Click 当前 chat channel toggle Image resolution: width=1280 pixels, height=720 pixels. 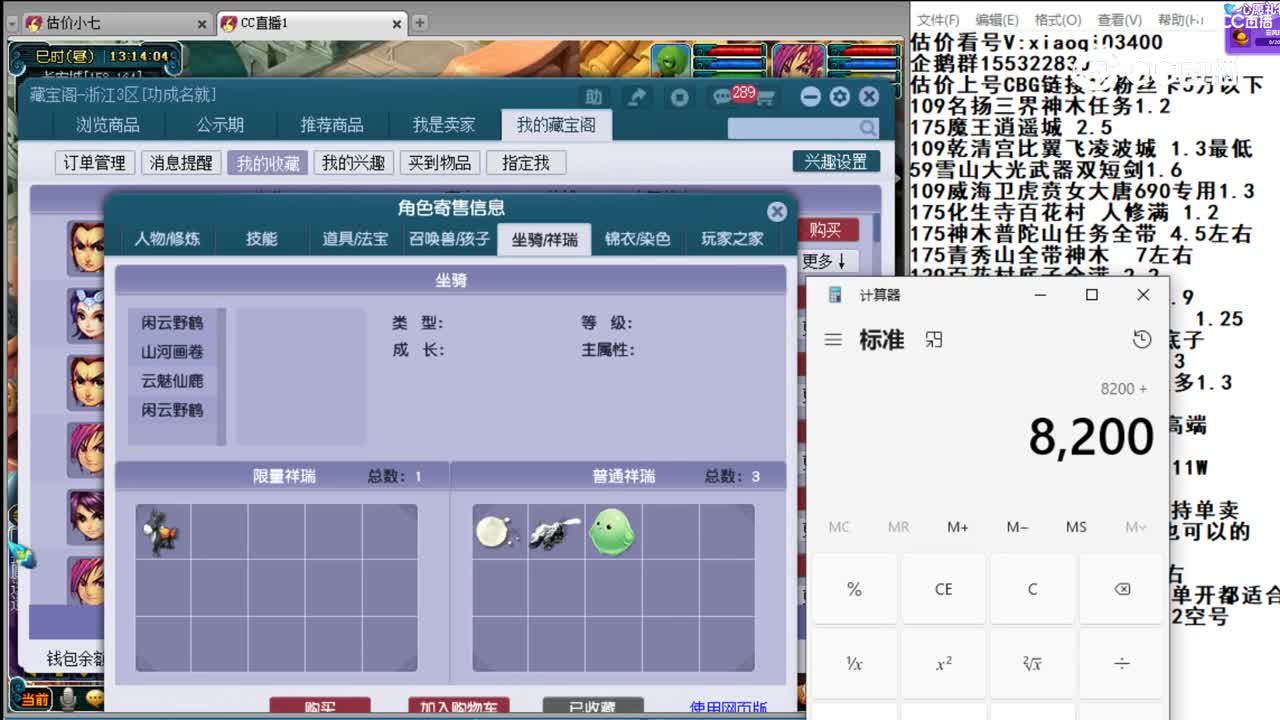click(34, 701)
